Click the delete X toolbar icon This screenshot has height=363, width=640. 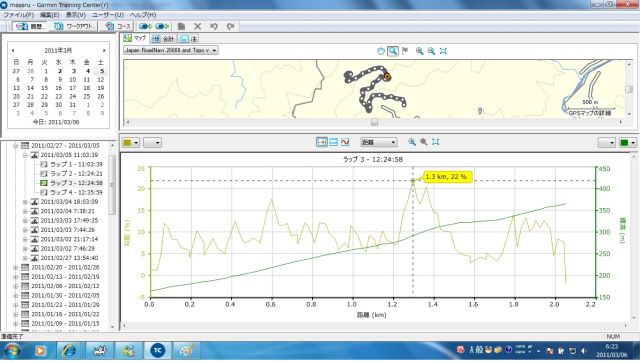[x=198, y=26]
